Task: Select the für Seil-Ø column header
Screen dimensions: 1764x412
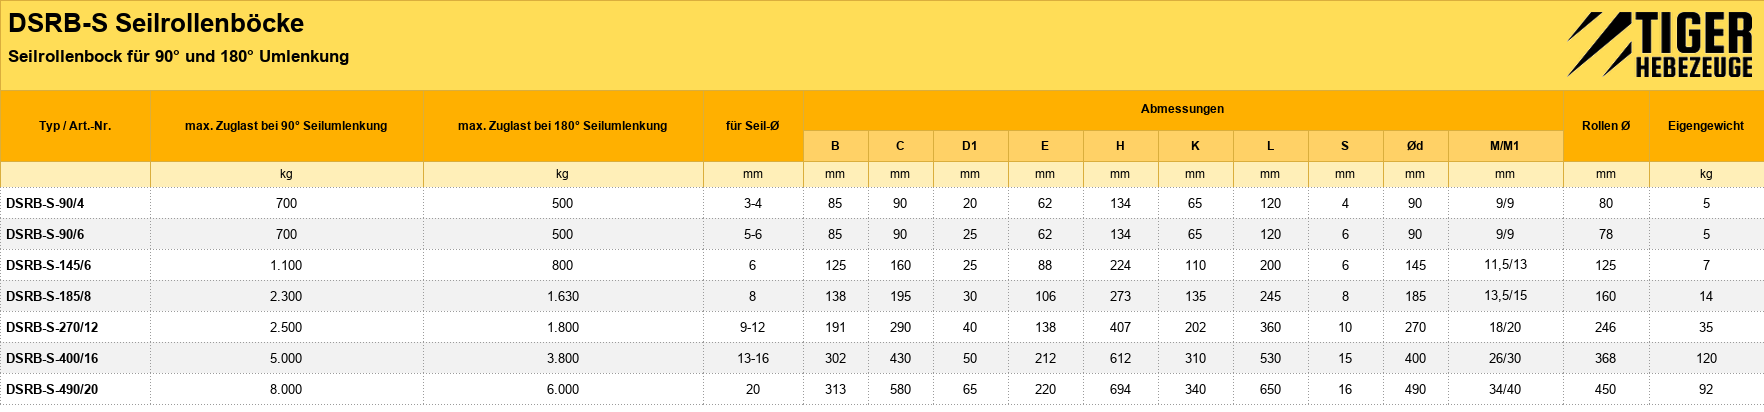Action: [752, 126]
